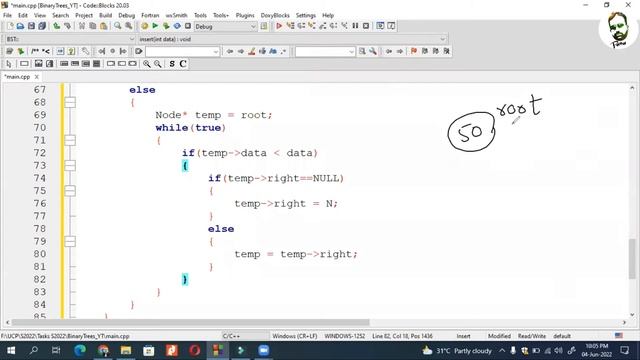Image resolution: width=640 pixels, height=360 pixels.
Task: Click the Read/Write status bar entry
Action: 532,336
